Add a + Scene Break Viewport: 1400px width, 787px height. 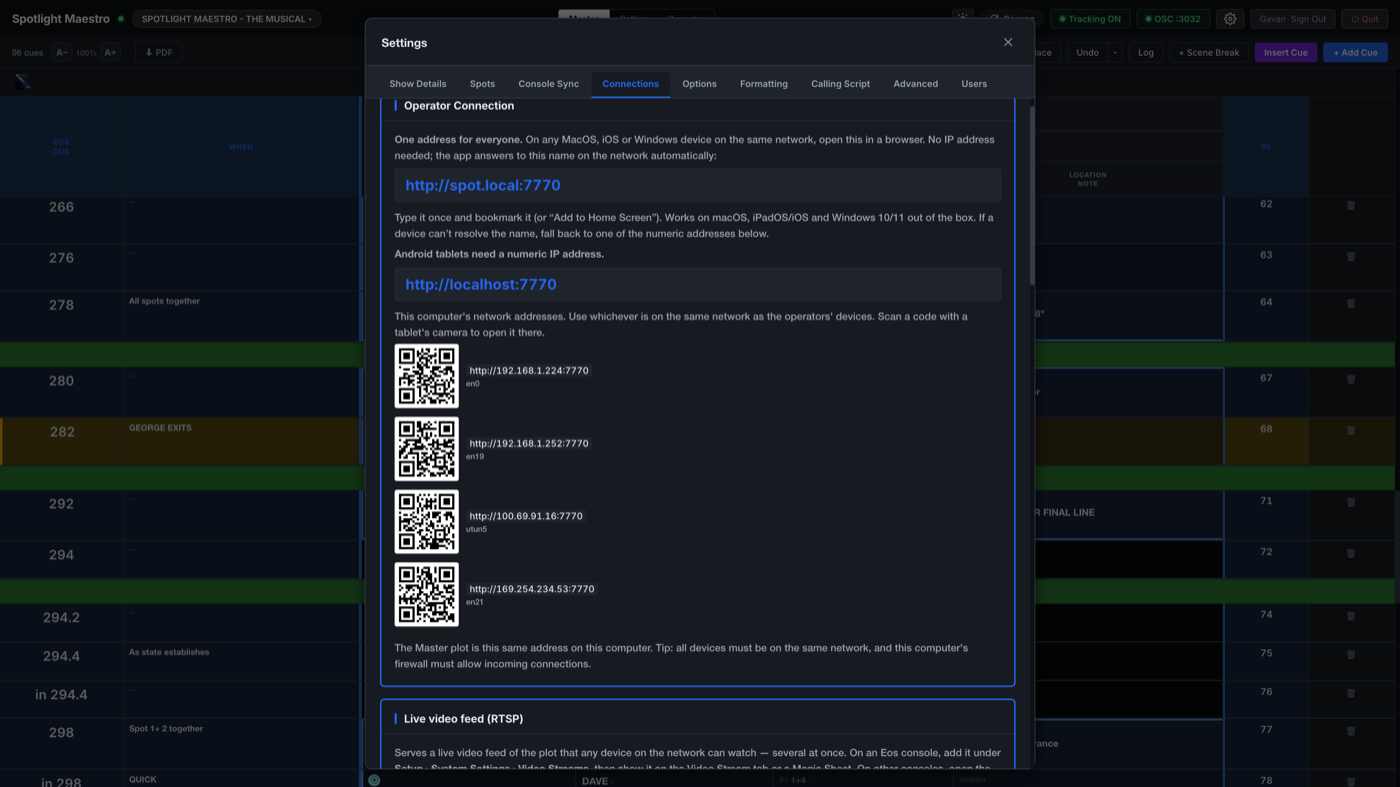pos(1208,52)
